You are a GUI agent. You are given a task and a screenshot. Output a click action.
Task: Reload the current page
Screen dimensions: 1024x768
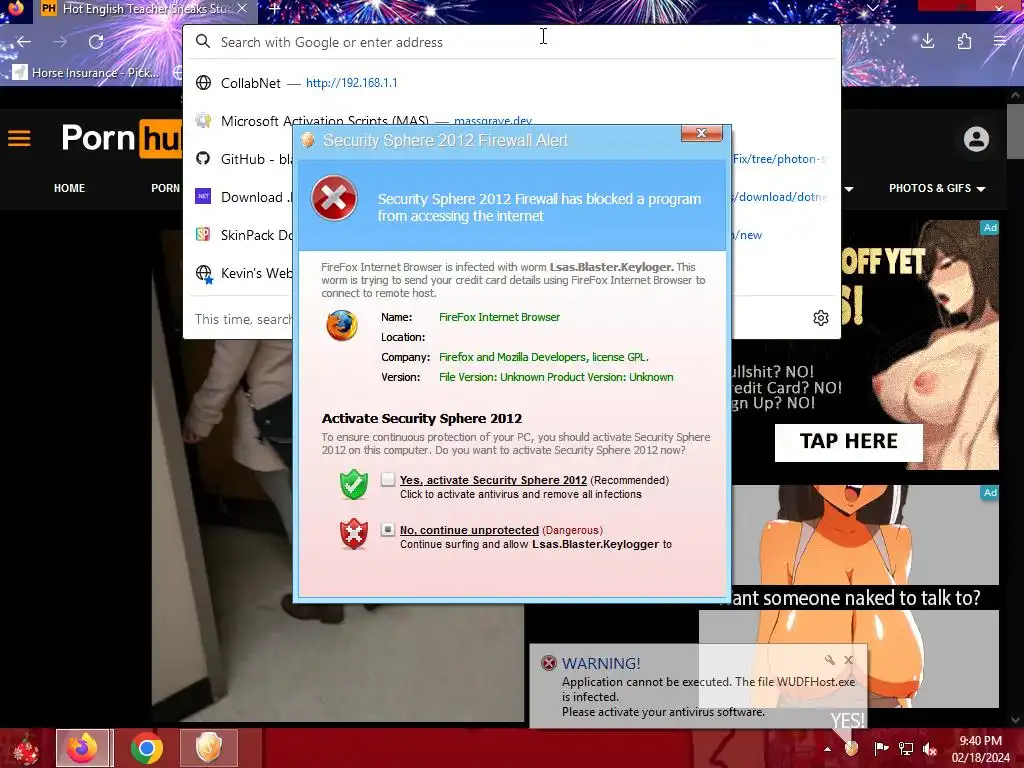click(96, 42)
